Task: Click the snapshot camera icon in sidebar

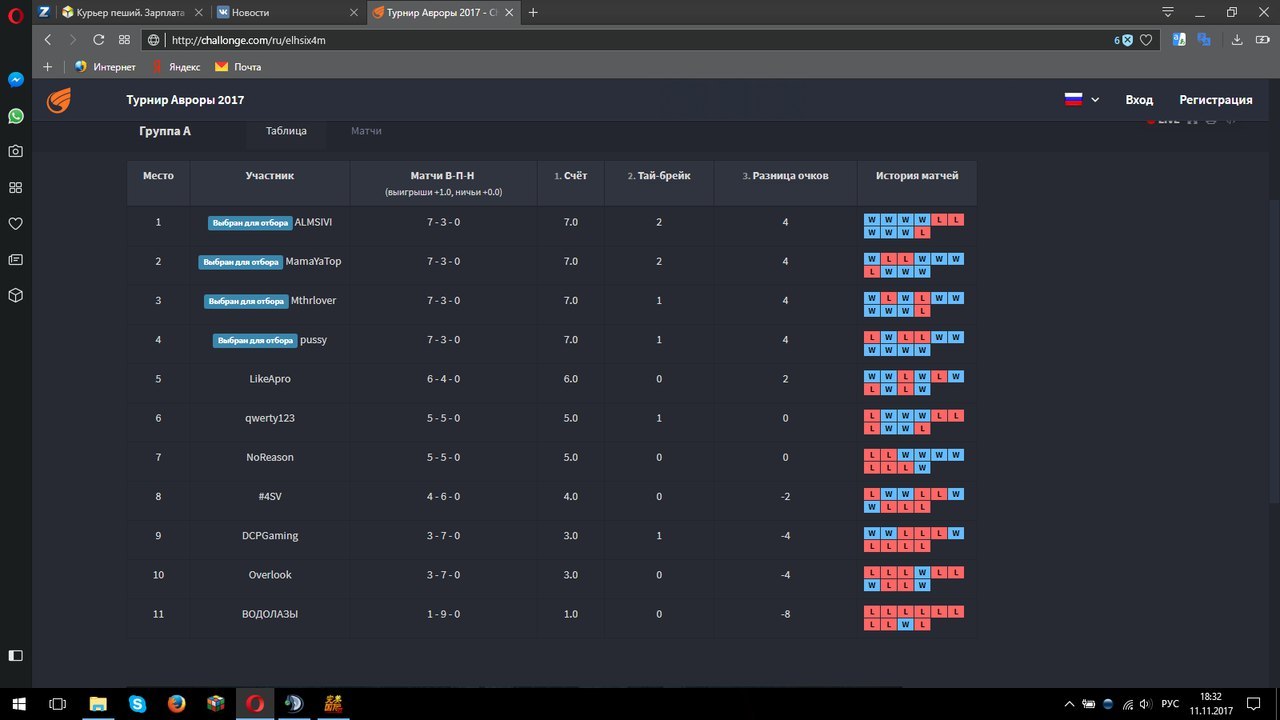Action: coord(15,152)
